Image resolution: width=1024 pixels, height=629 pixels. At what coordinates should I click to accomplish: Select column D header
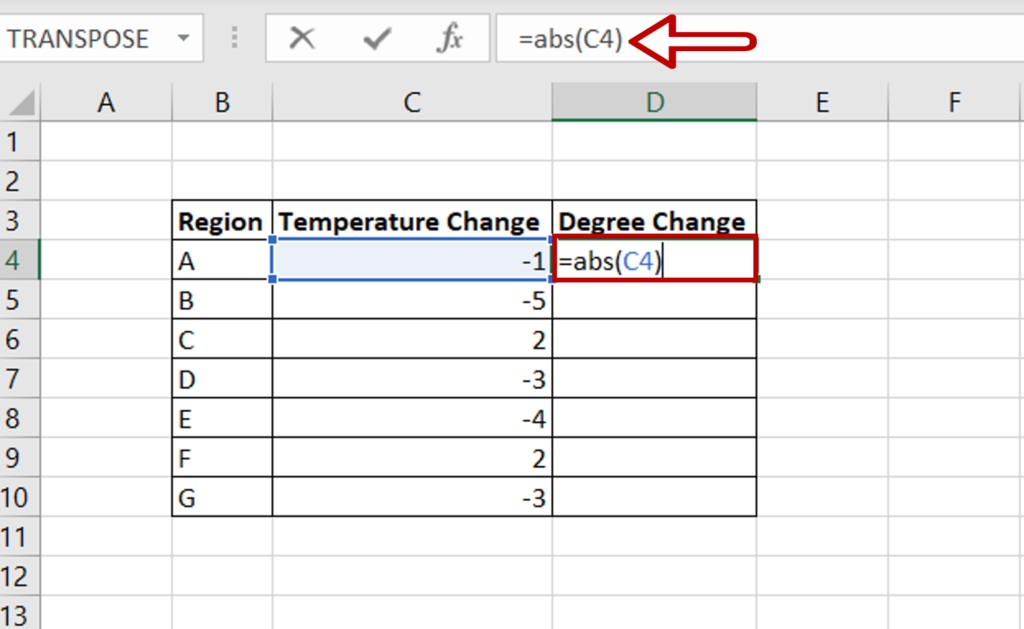coord(654,103)
